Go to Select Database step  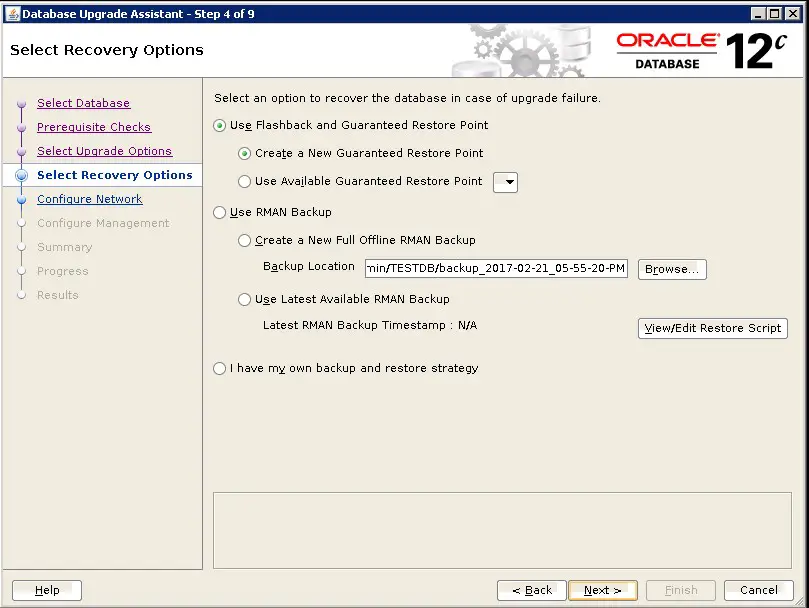coord(84,103)
